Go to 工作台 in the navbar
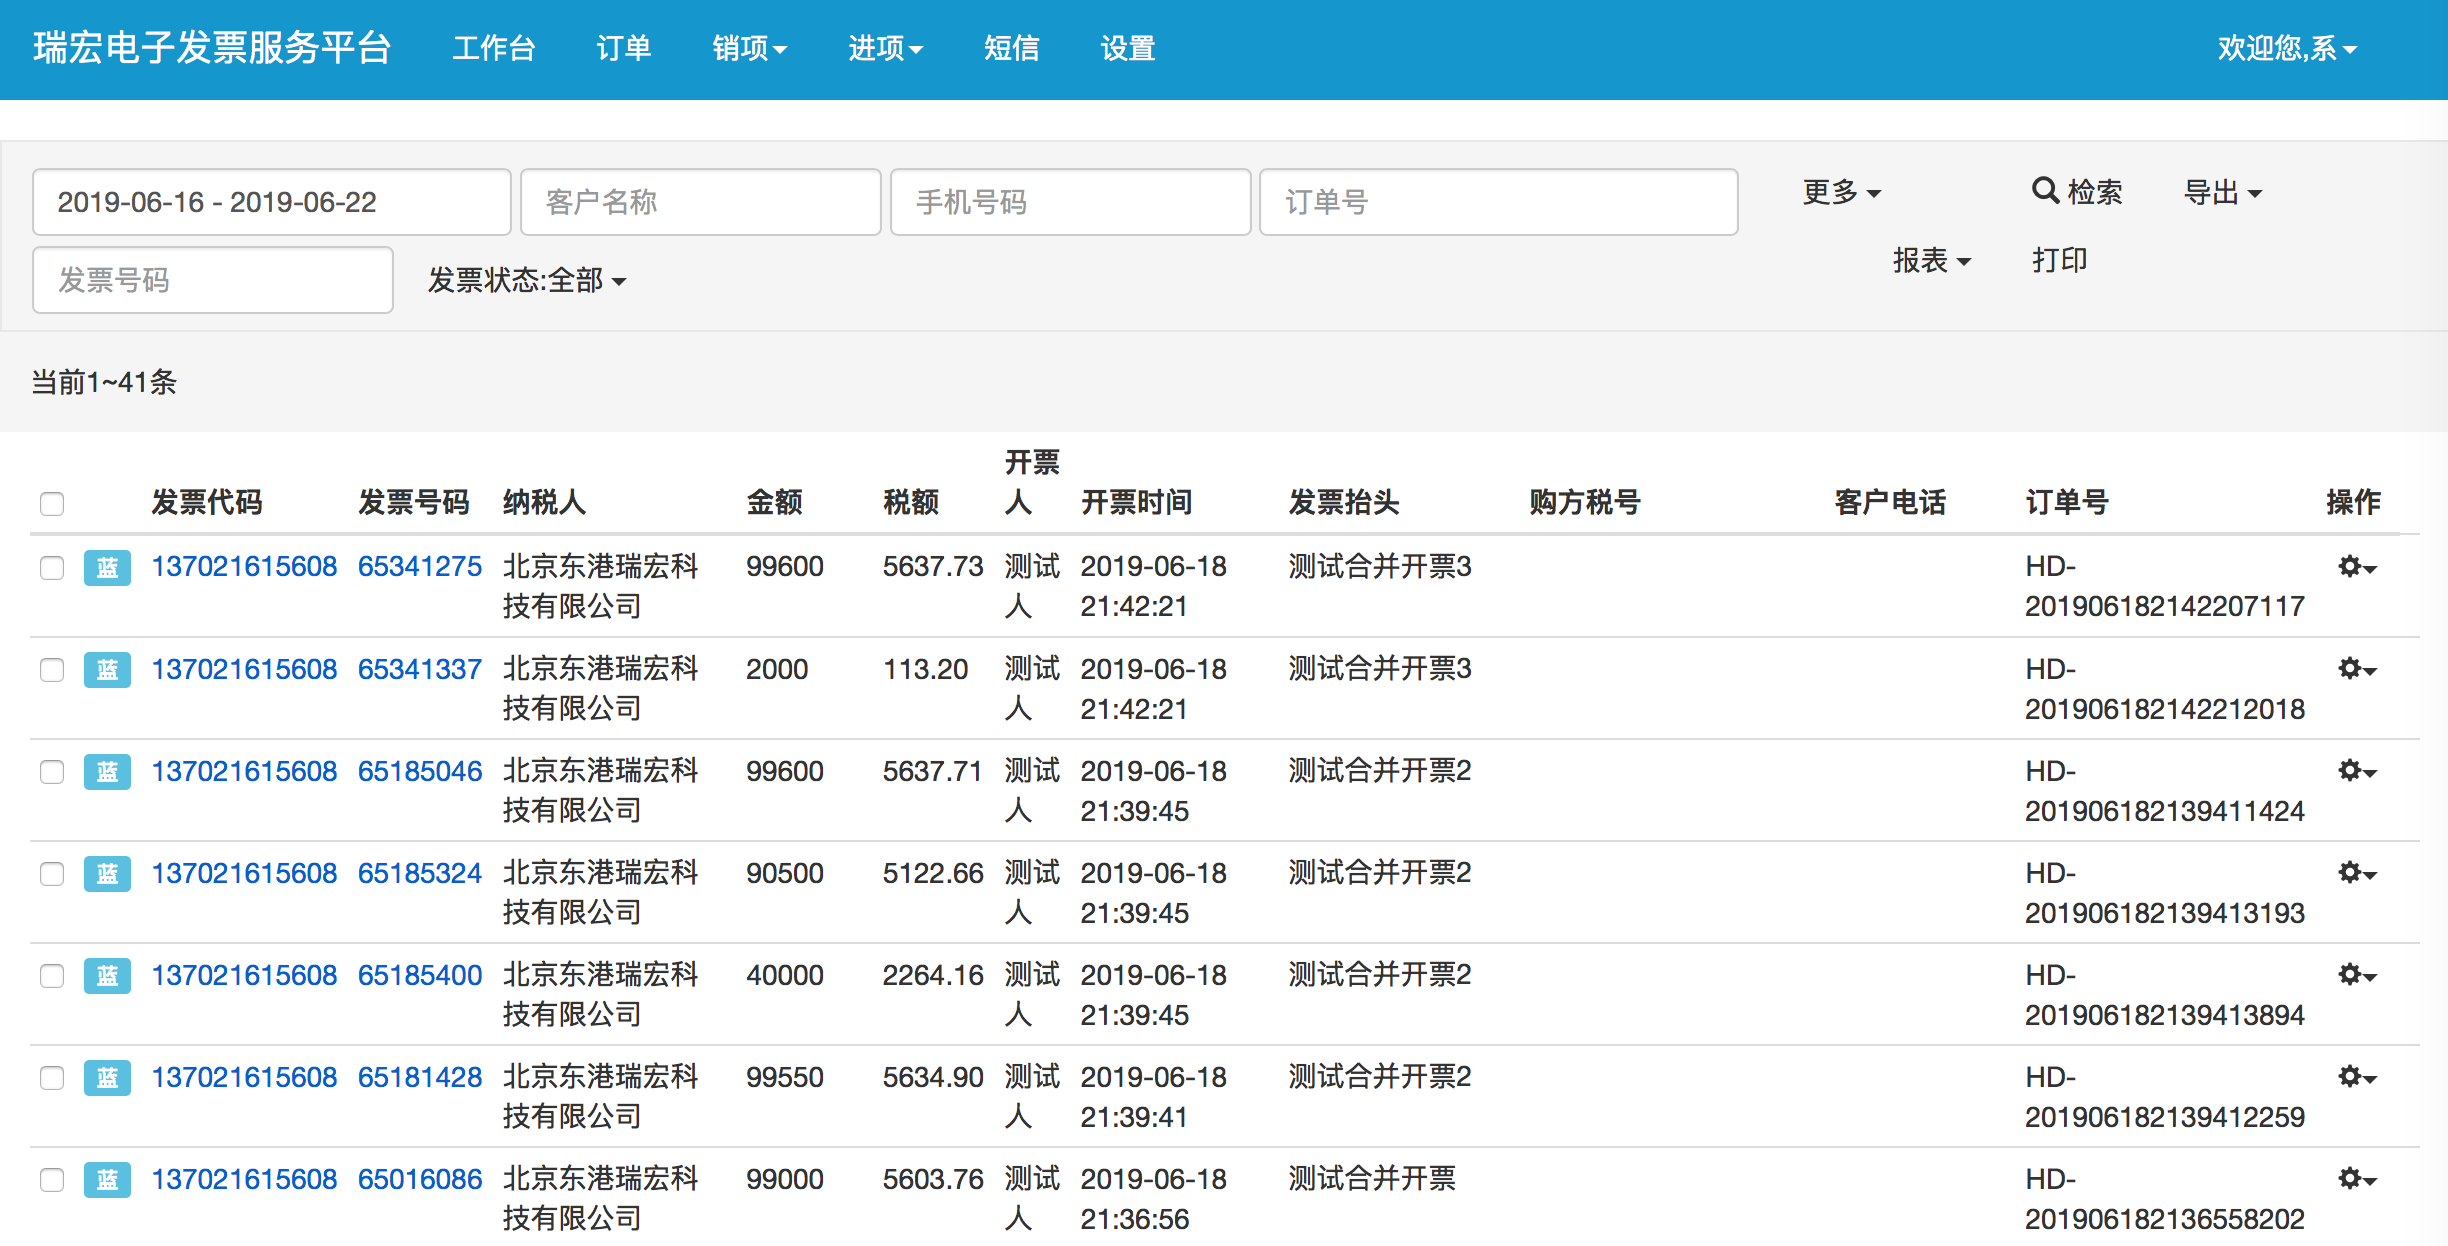 pyautogui.click(x=494, y=48)
